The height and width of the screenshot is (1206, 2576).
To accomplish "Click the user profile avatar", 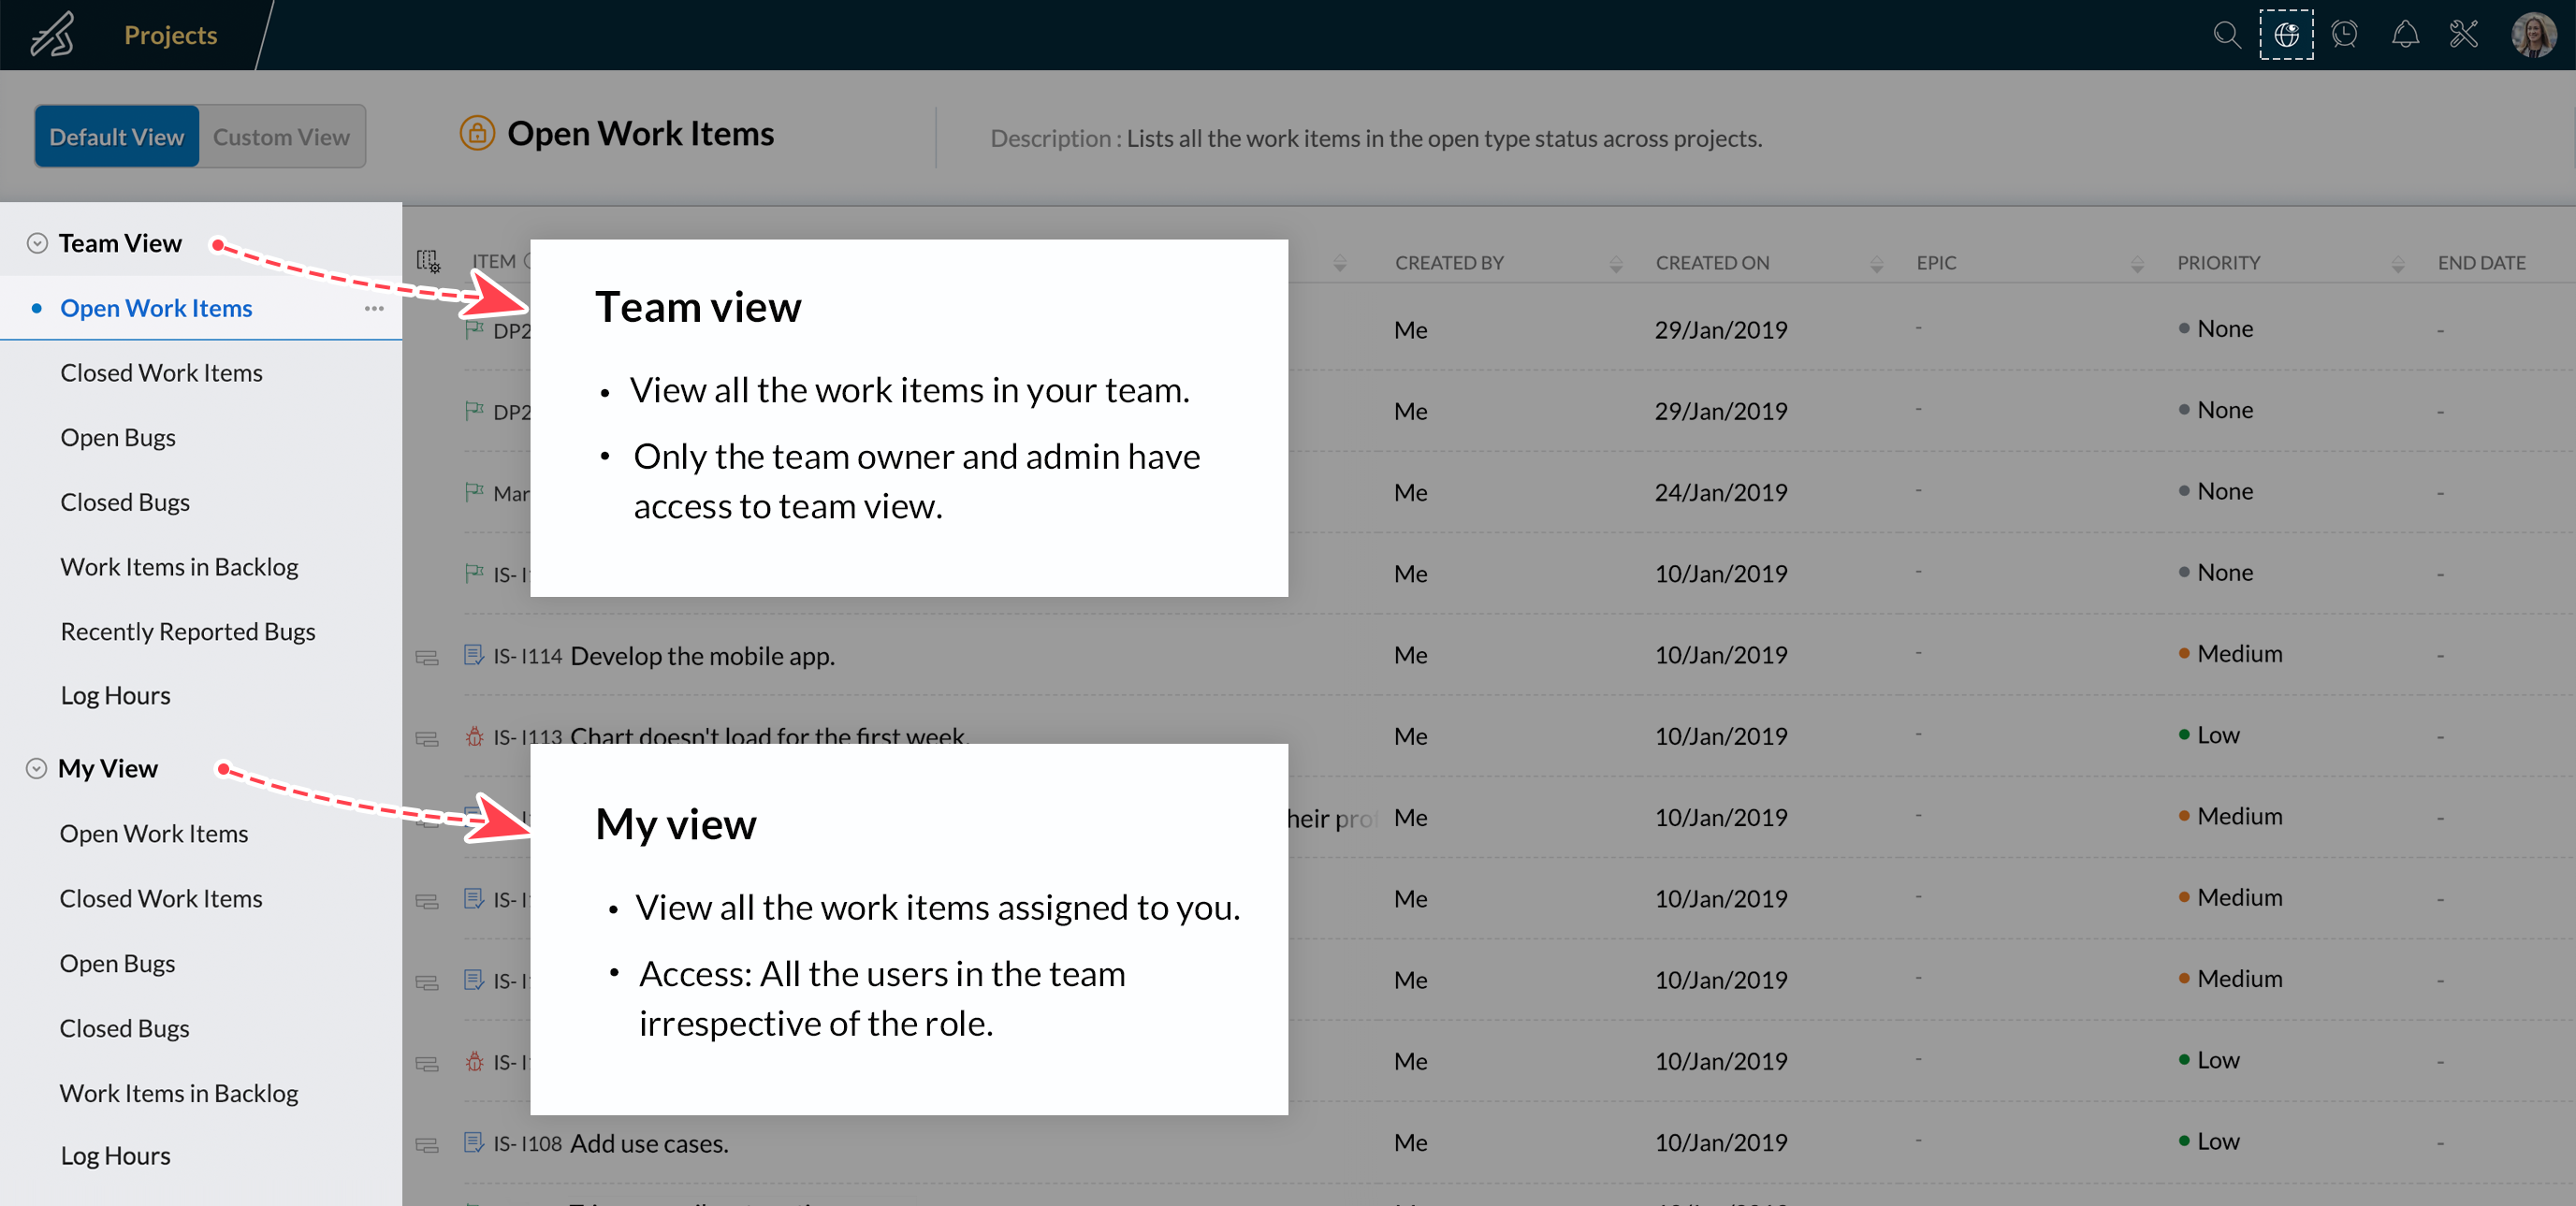I will click(2533, 36).
